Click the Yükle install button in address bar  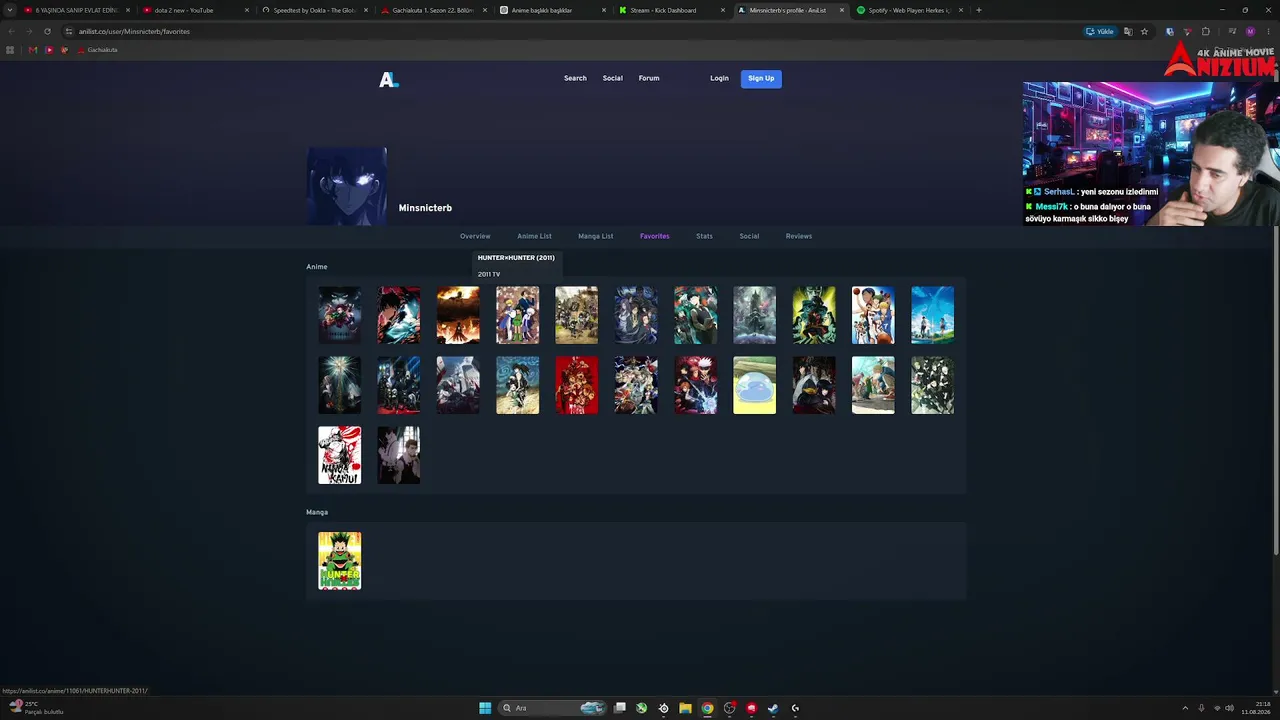pyautogui.click(x=1100, y=31)
